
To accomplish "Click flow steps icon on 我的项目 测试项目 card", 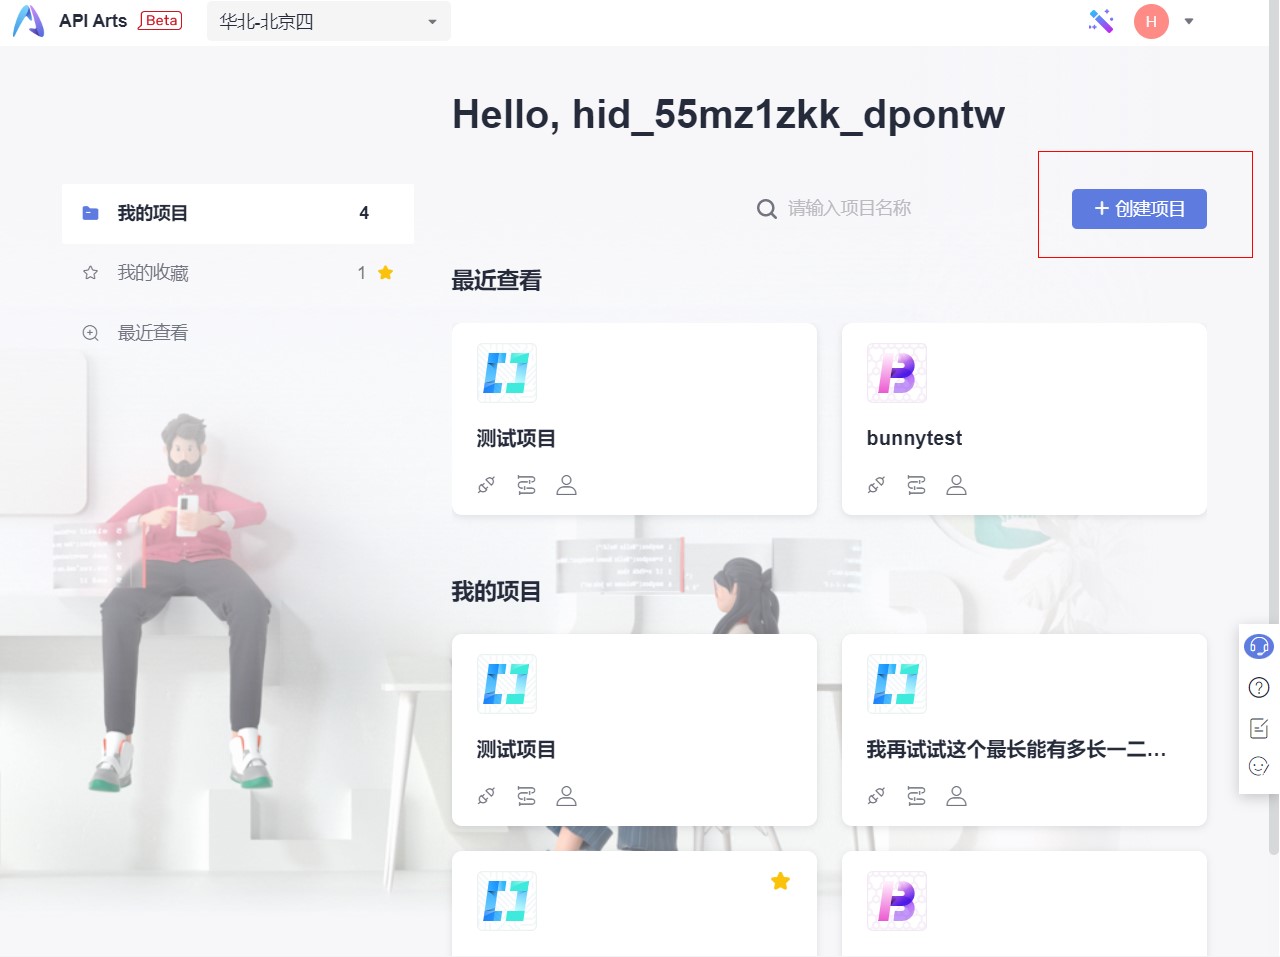I will coord(527,796).
